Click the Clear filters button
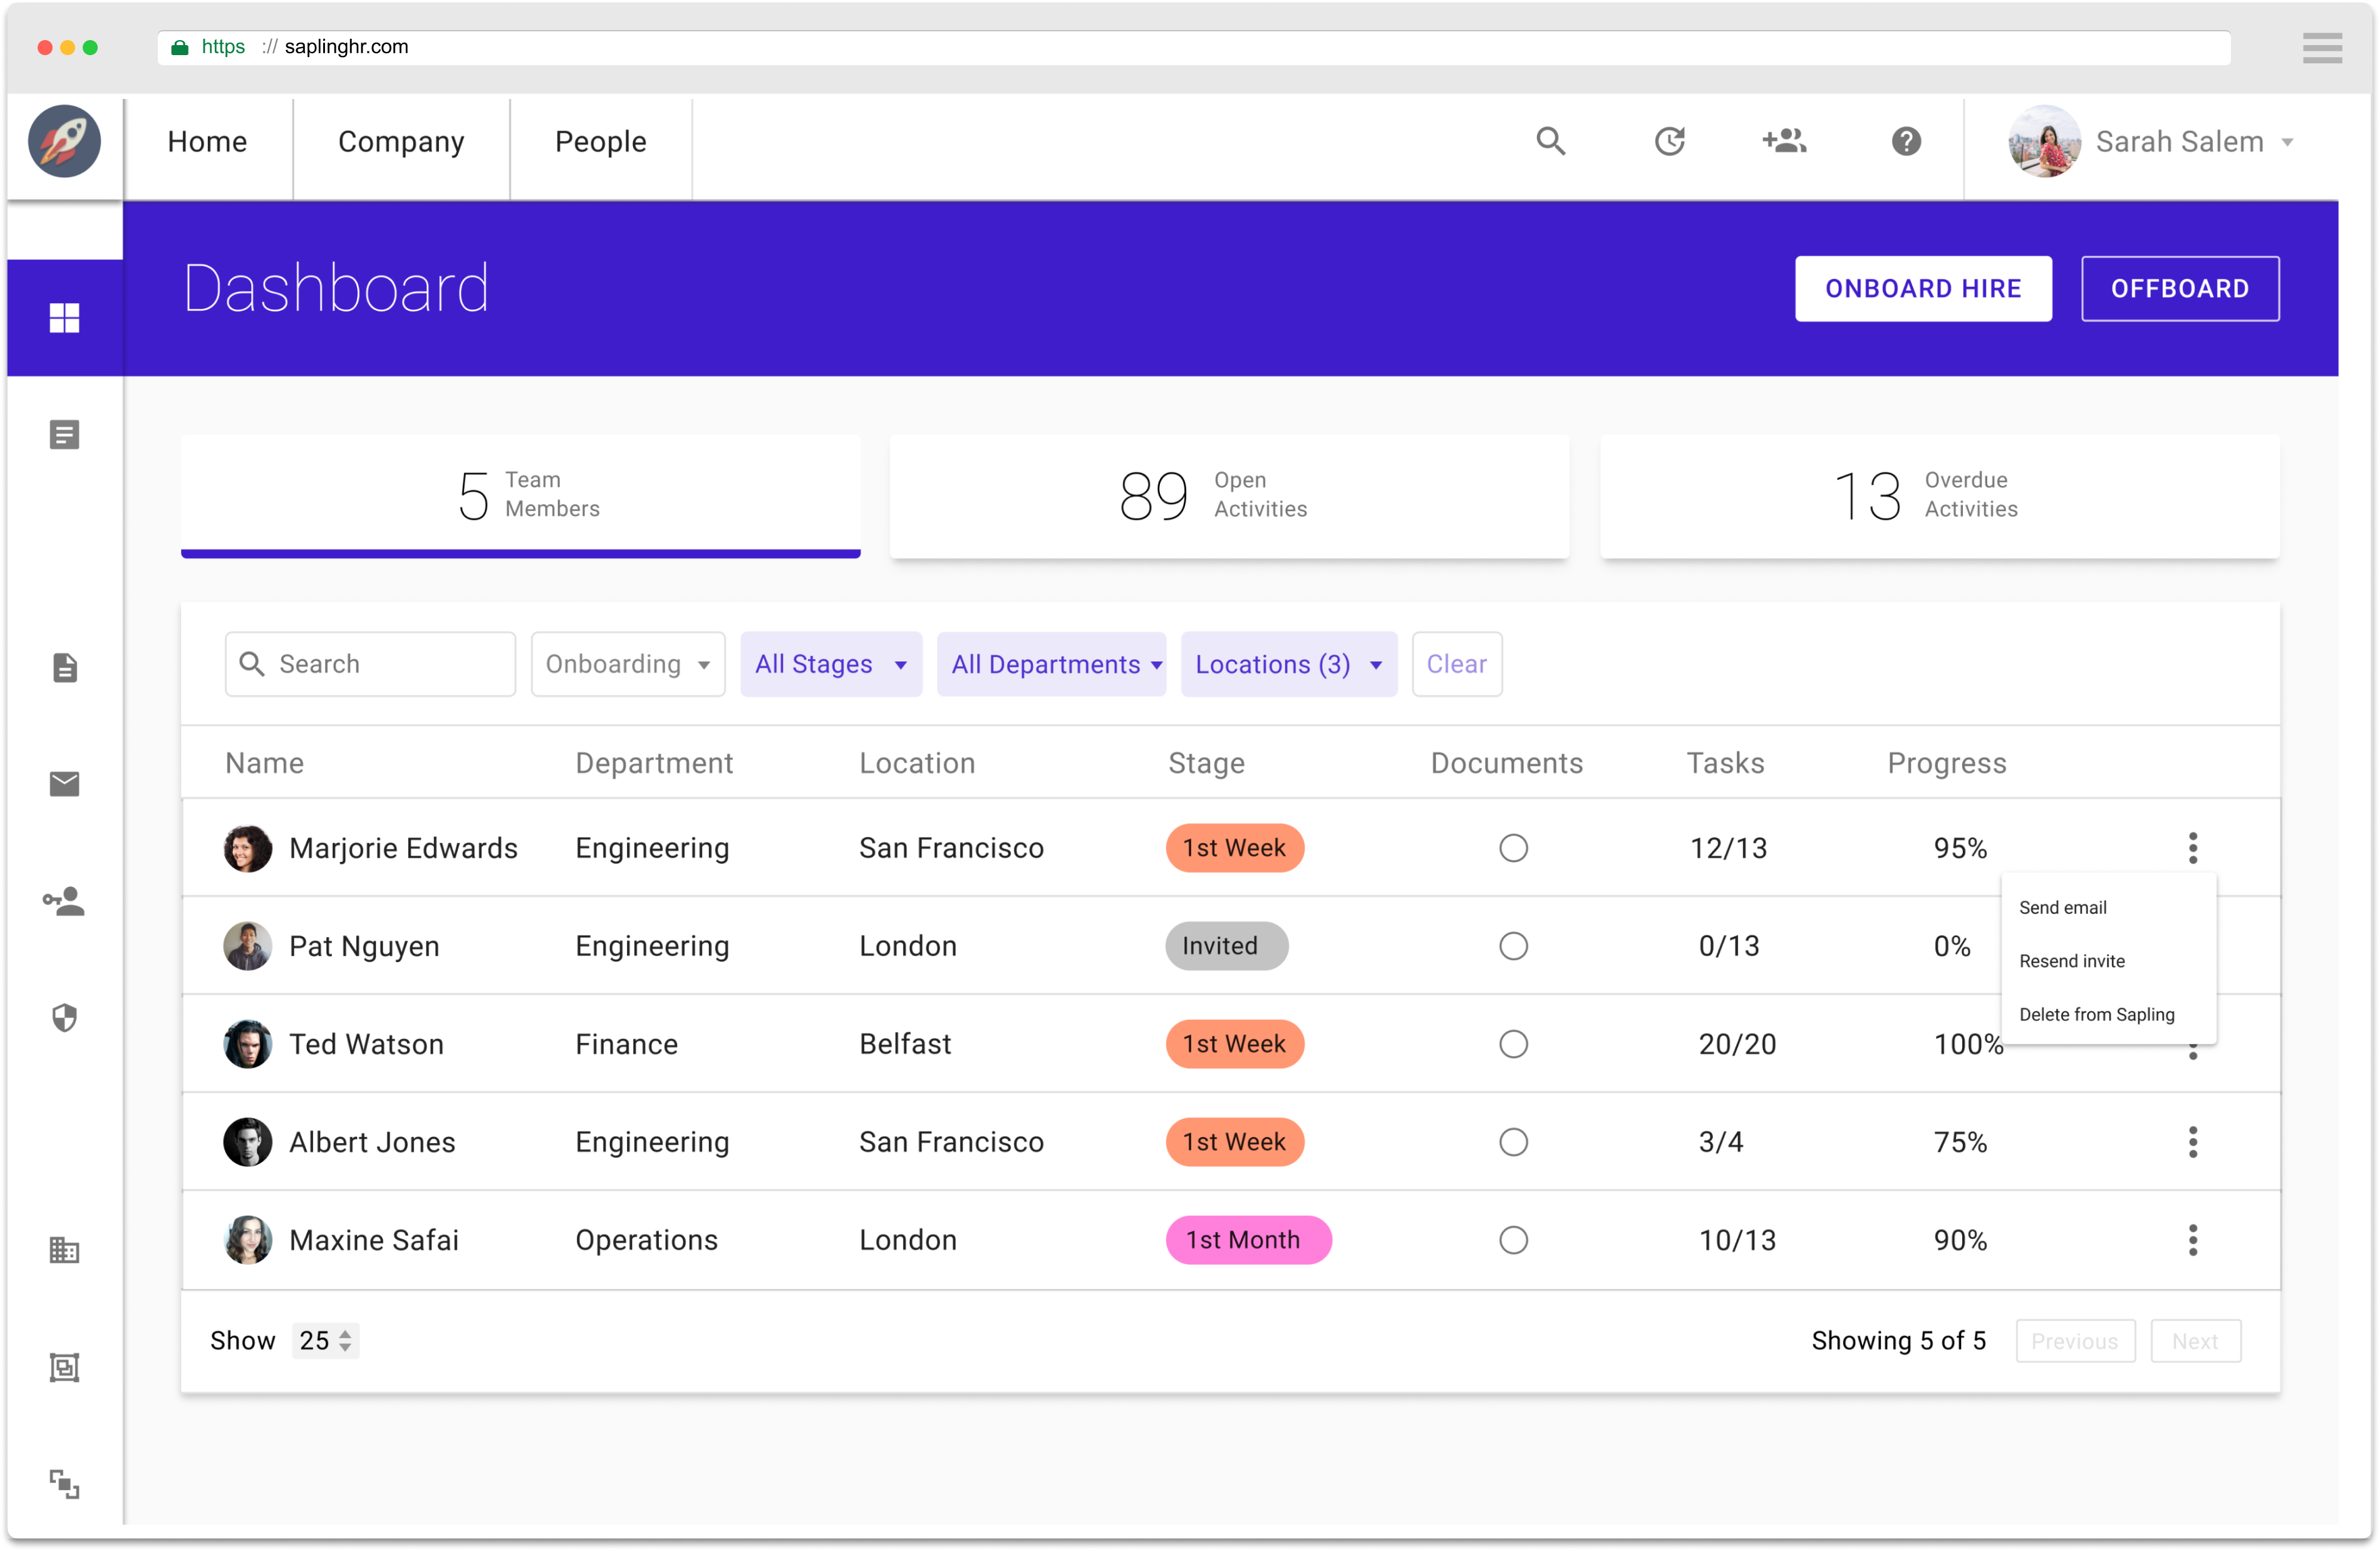 [x=1456, y=664]
